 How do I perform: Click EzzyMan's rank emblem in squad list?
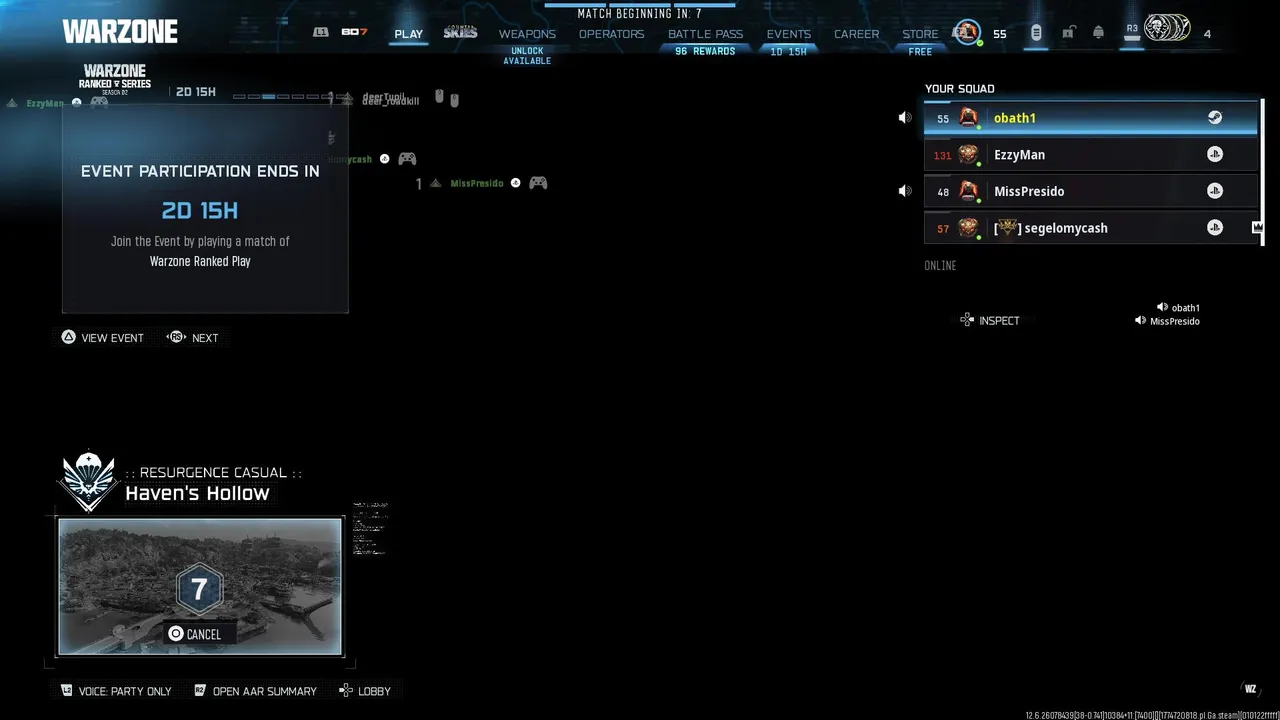[968, 154]
